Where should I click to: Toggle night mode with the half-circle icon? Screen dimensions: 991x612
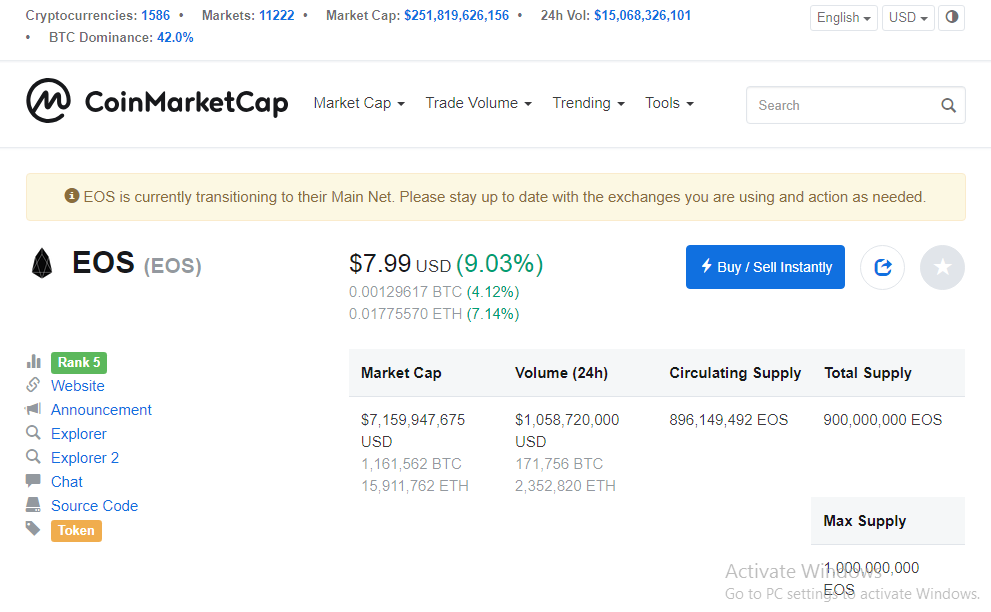click(951, 17)
